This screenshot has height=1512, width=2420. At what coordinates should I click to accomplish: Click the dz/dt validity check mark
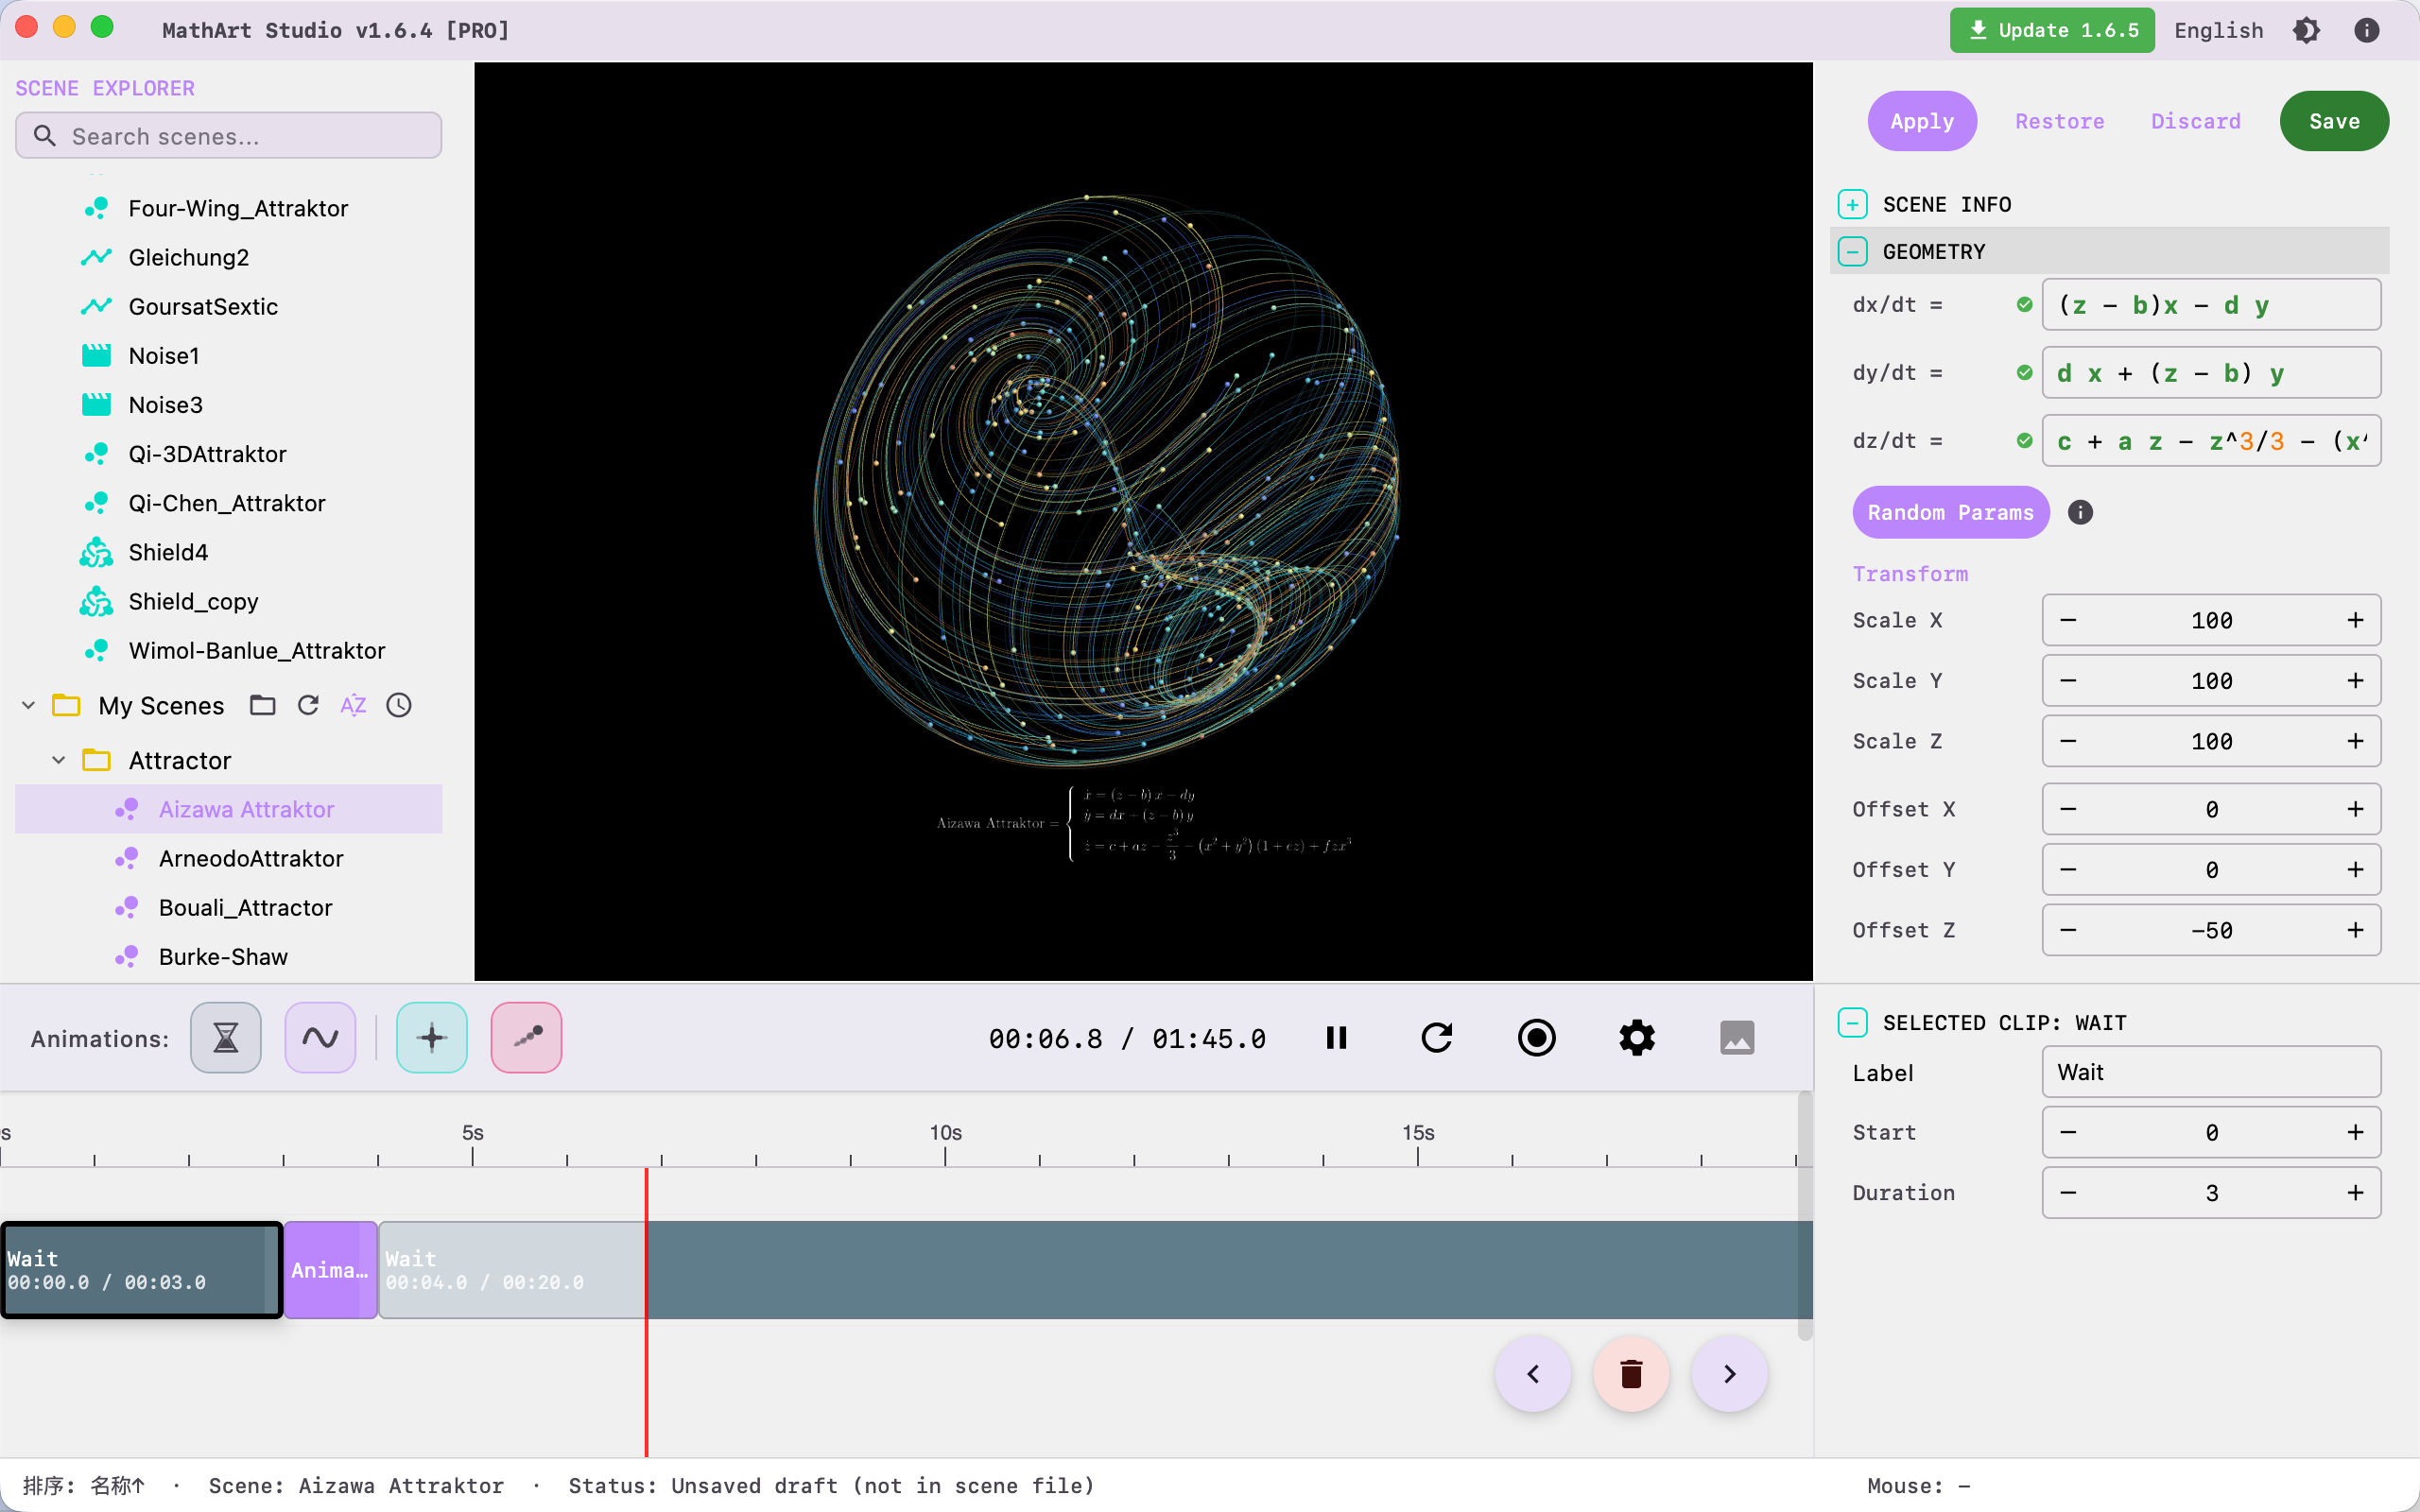point(2025,441)
